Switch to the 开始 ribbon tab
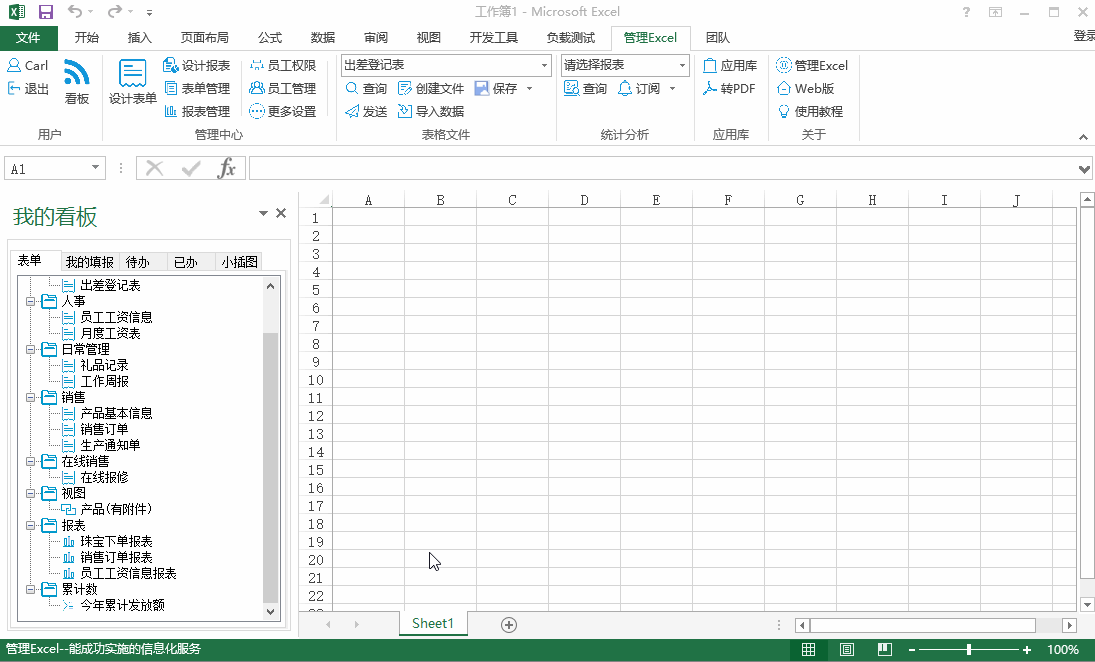Screen dimensions: 1095x662 click(x=87, y=38)
